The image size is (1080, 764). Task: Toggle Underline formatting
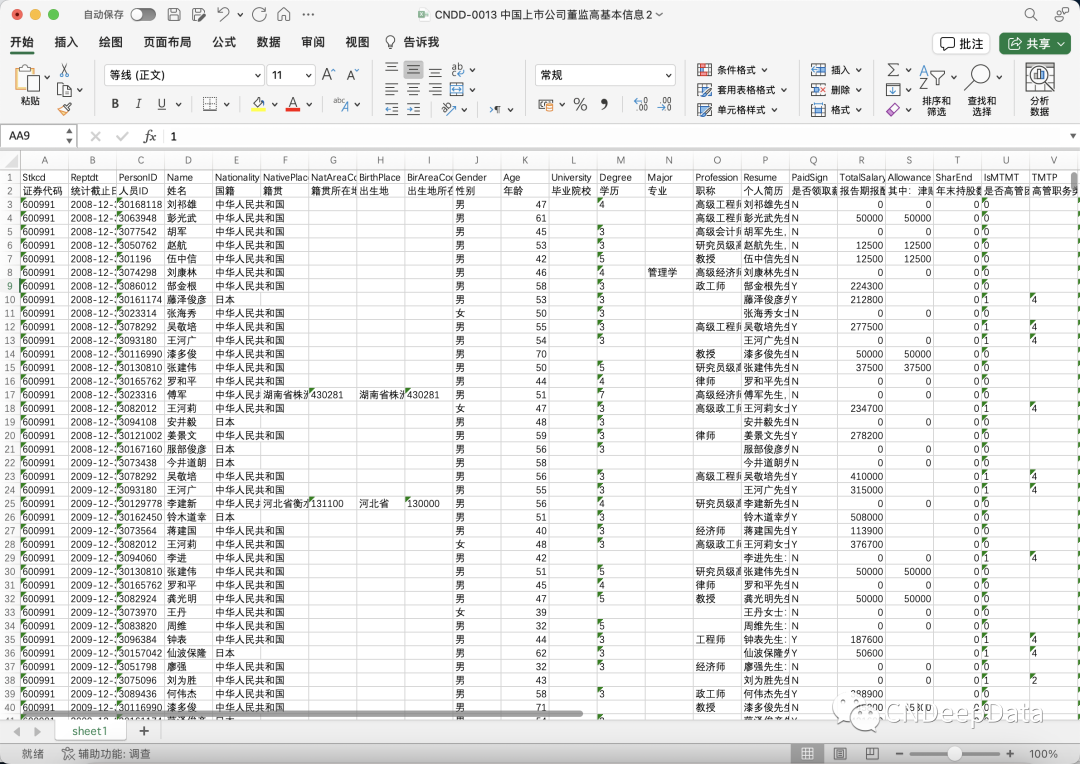point(162,103)
